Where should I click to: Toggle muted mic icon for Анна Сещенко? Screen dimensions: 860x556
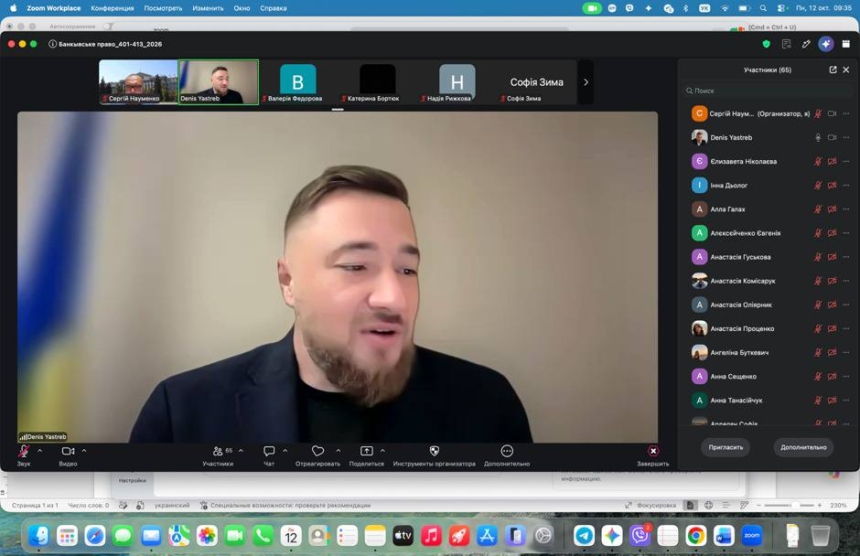(817, 376)
